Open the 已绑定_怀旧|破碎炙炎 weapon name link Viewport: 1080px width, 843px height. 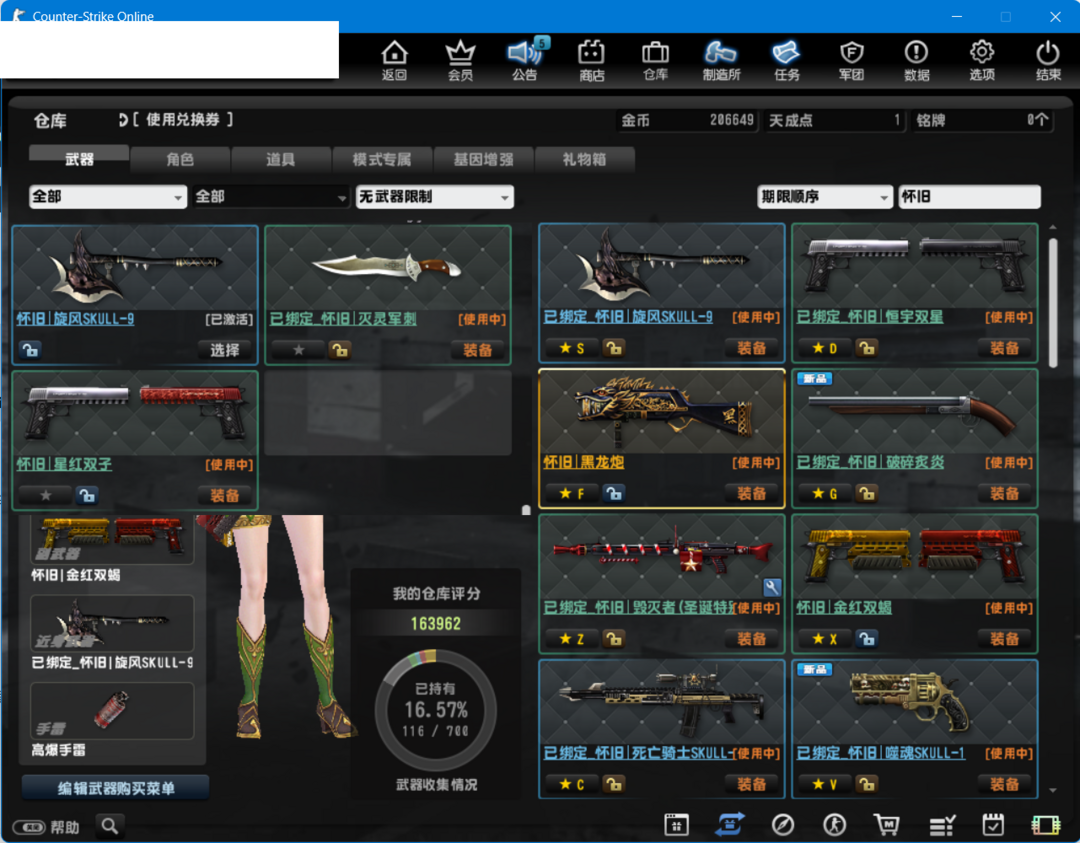tap(870, 462)
